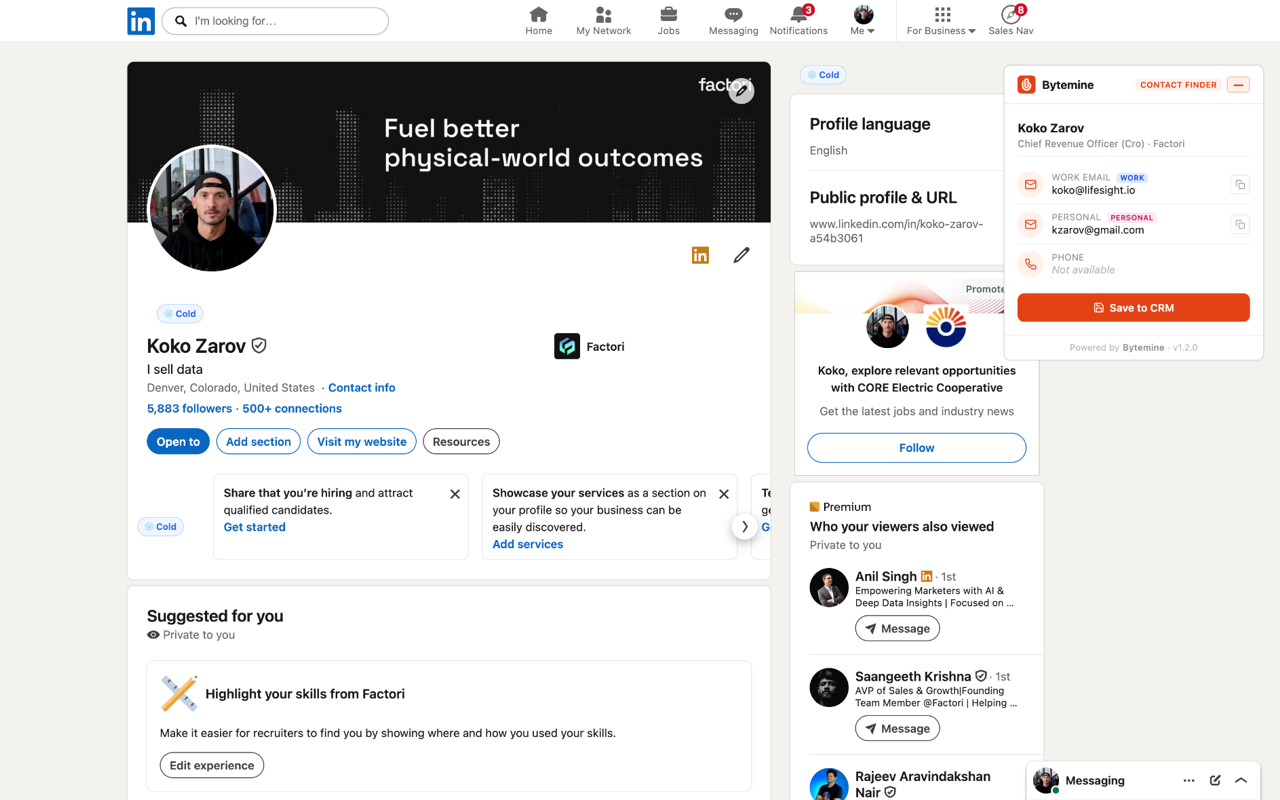
Task: Click the work email envelope icon
Action: tap(1030, 184)
